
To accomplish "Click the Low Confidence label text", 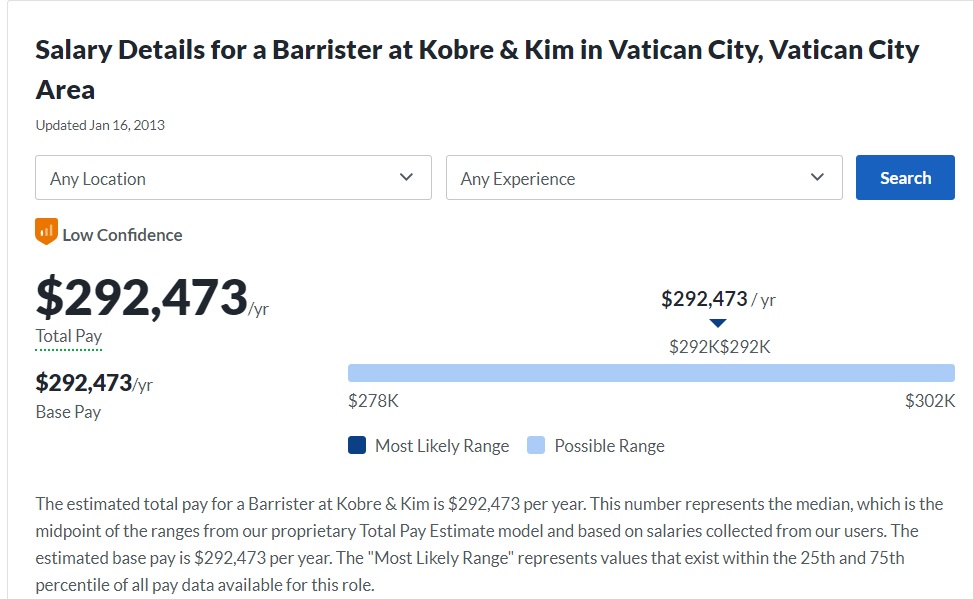I will click(x=122, y=235).
